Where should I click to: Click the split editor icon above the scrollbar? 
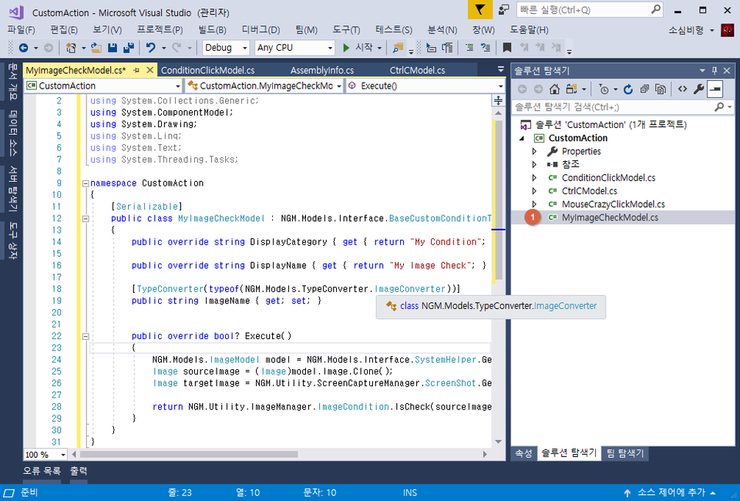498,100
